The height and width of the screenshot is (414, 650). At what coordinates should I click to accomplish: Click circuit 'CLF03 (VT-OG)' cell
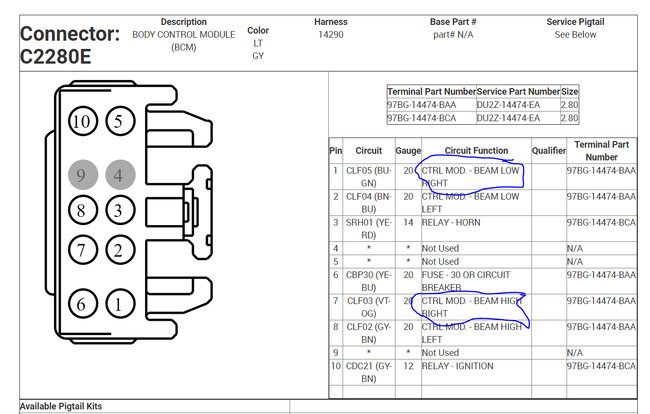[369, 307]
